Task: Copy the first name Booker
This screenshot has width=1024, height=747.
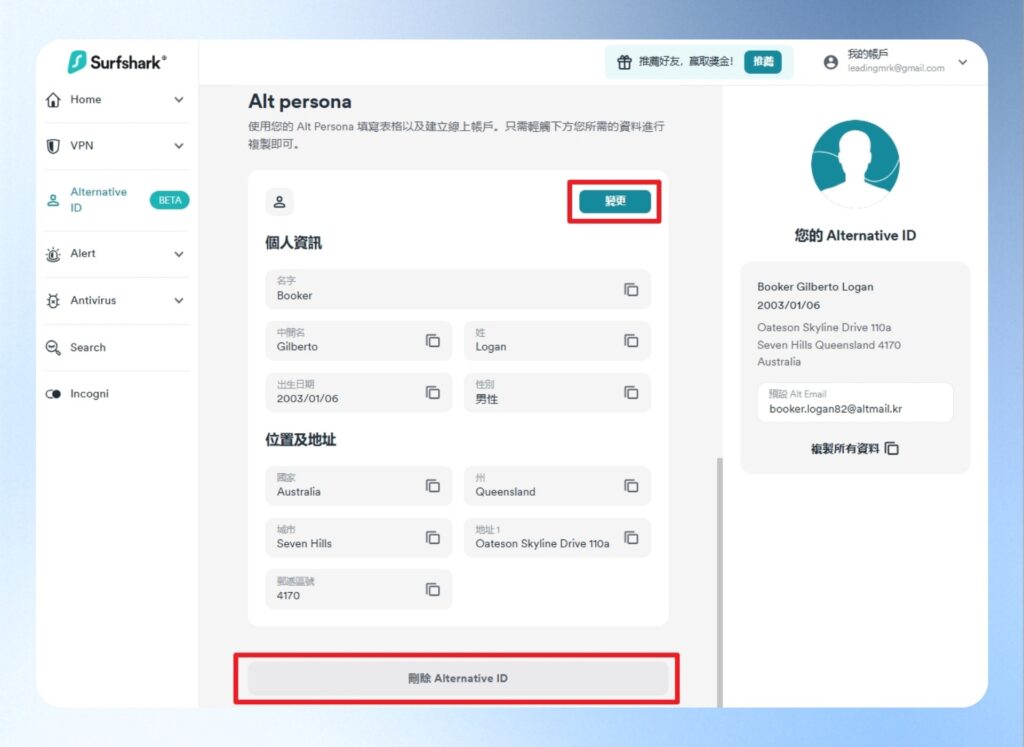Action: point(631,289)
